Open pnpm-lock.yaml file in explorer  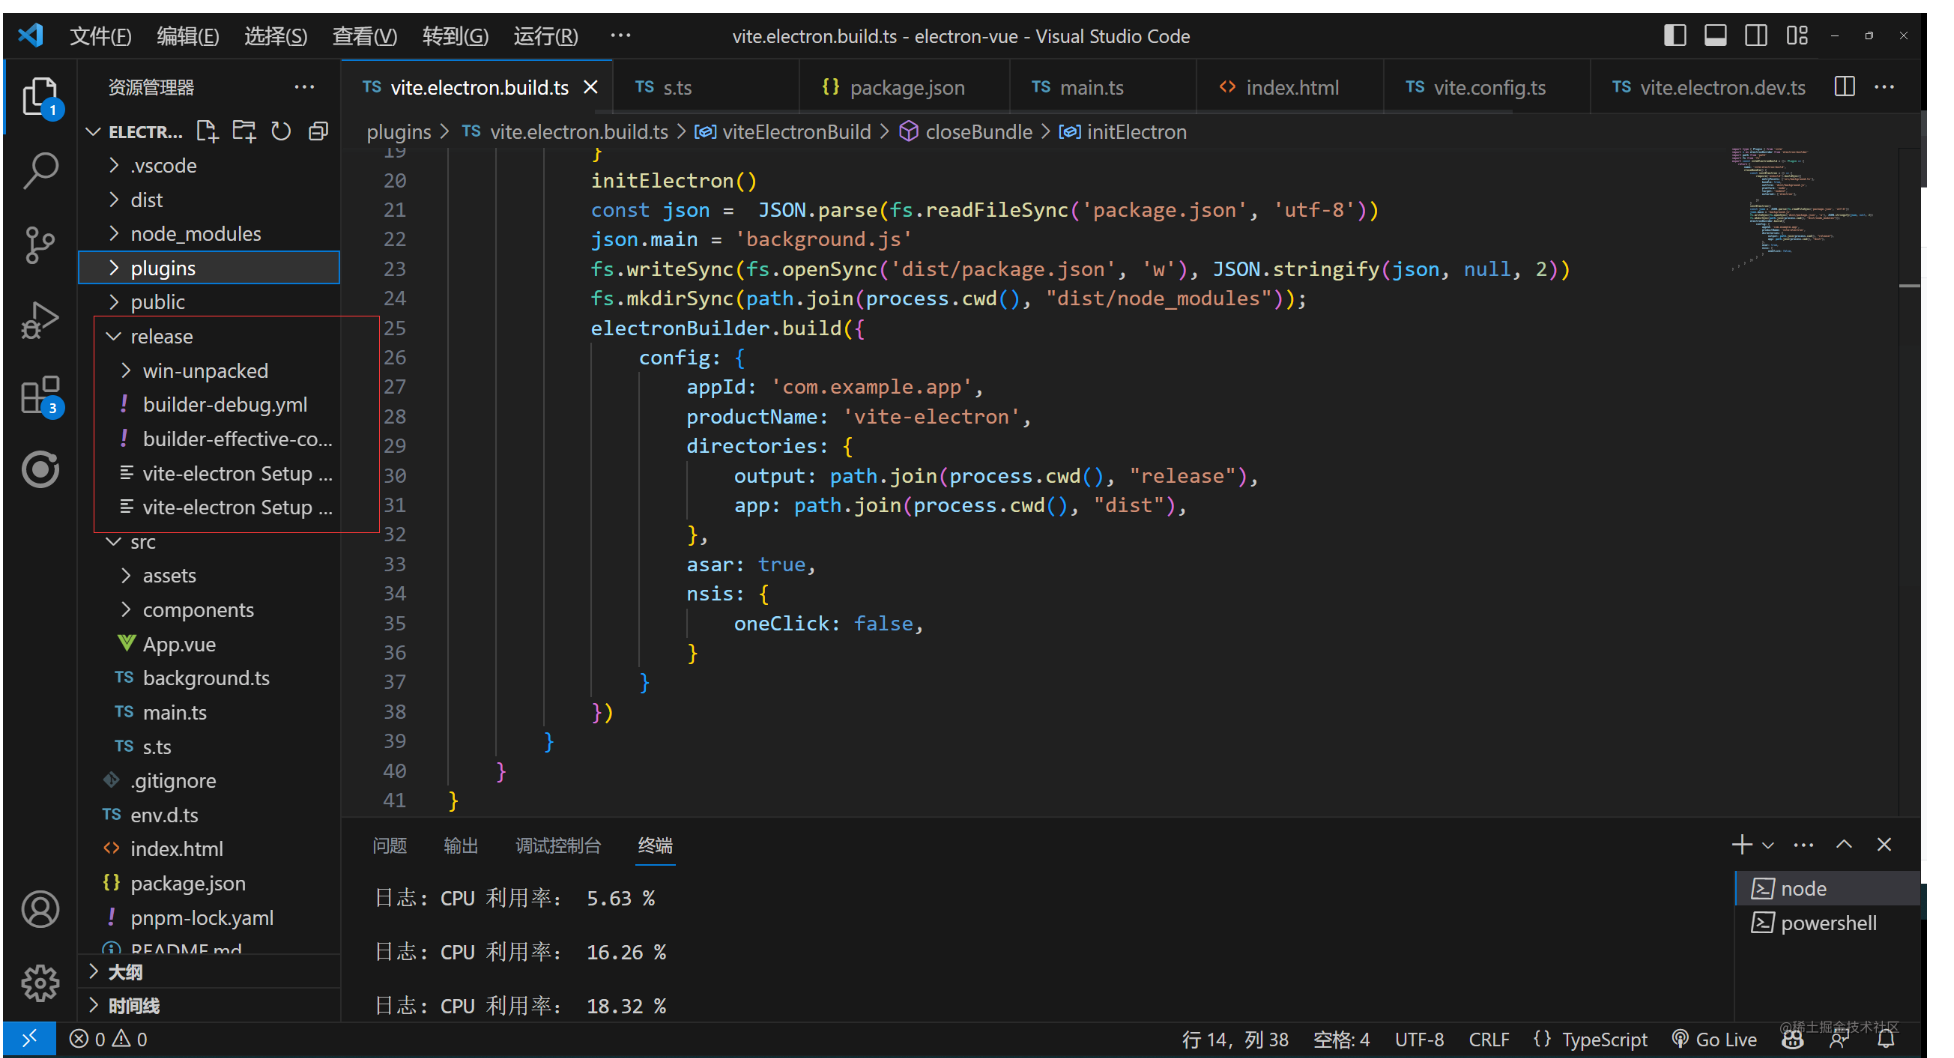[x=202, y=918]
